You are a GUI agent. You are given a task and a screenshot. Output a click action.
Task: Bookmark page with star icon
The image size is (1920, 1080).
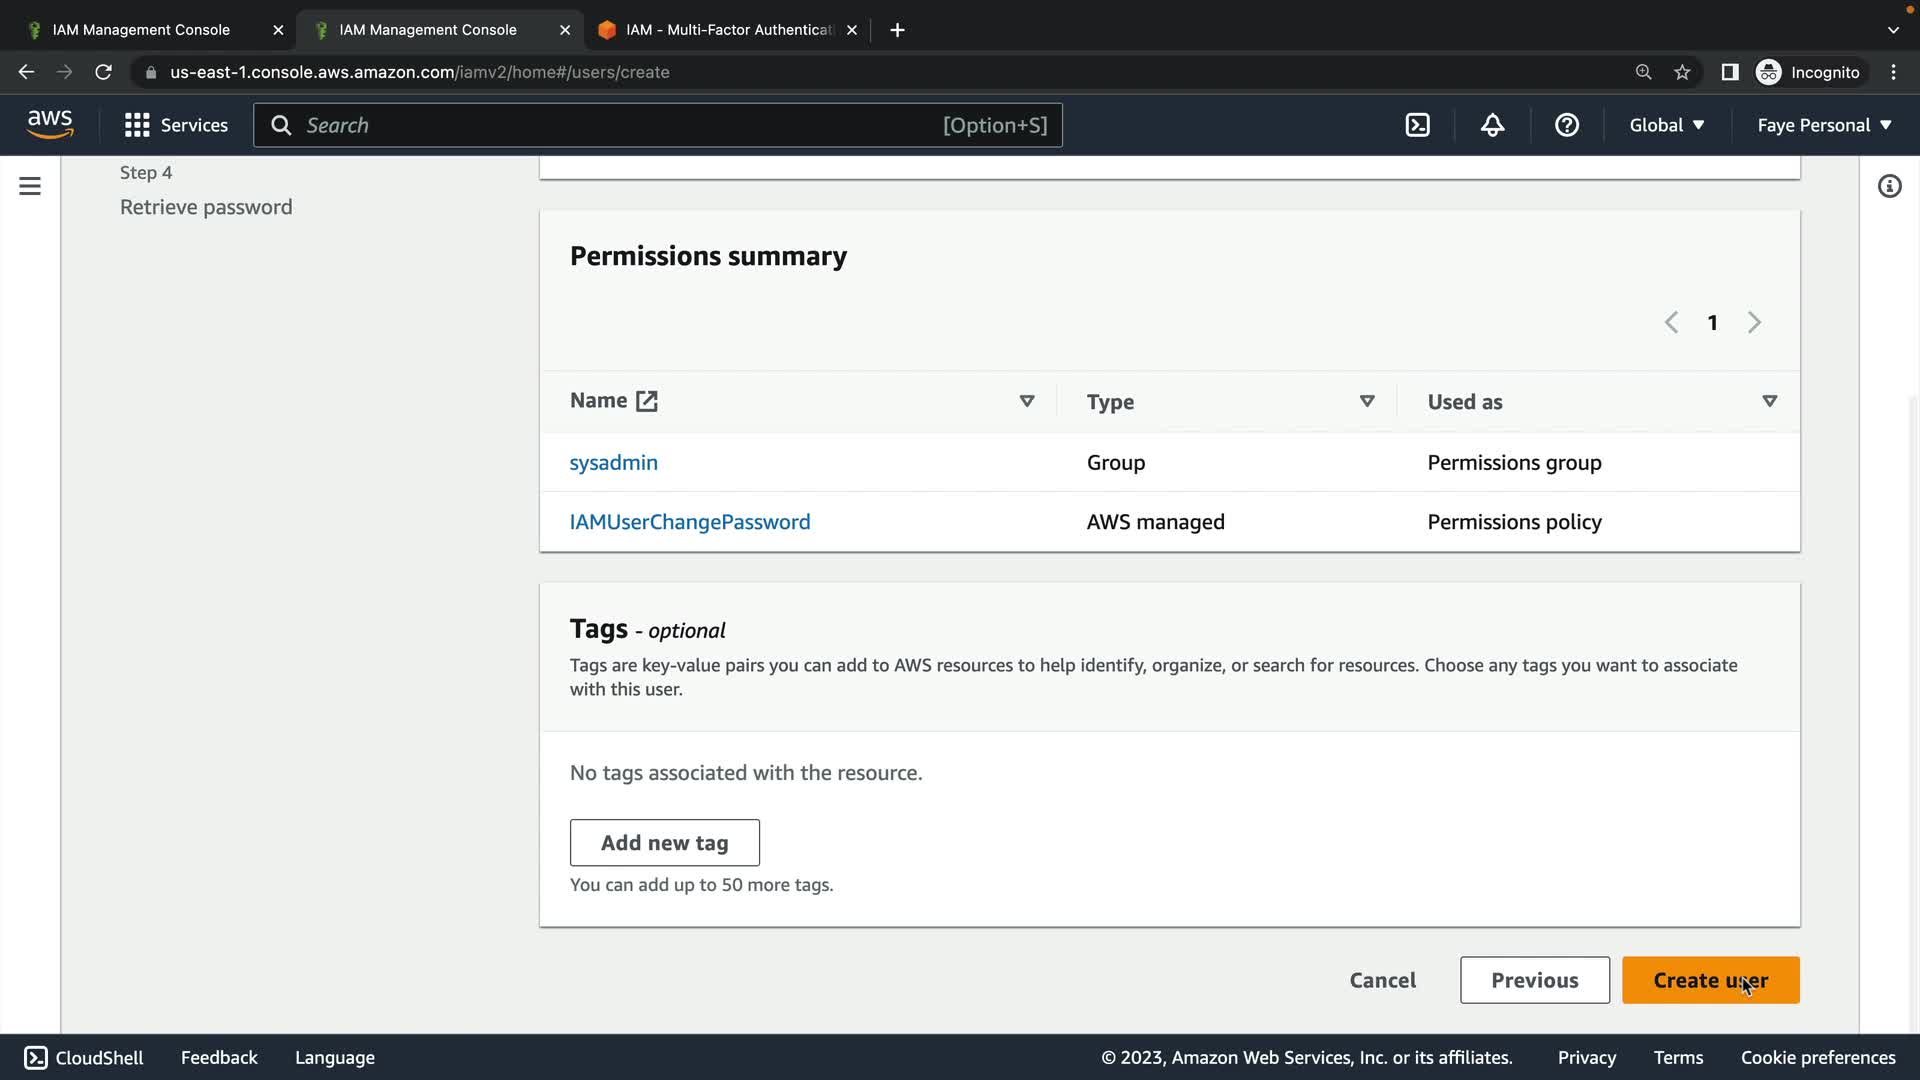tap(1682, 72)
